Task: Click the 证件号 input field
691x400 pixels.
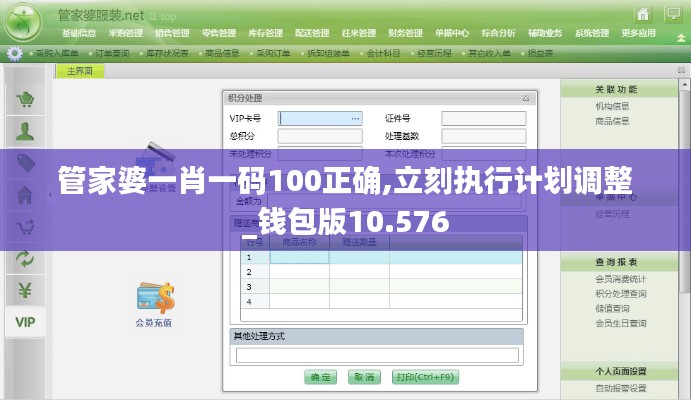Action: (x=484, y=119)
